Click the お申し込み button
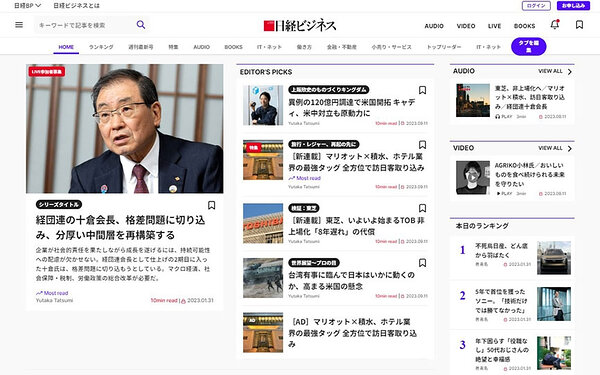 pyautogui.click(x=573, y=6)
